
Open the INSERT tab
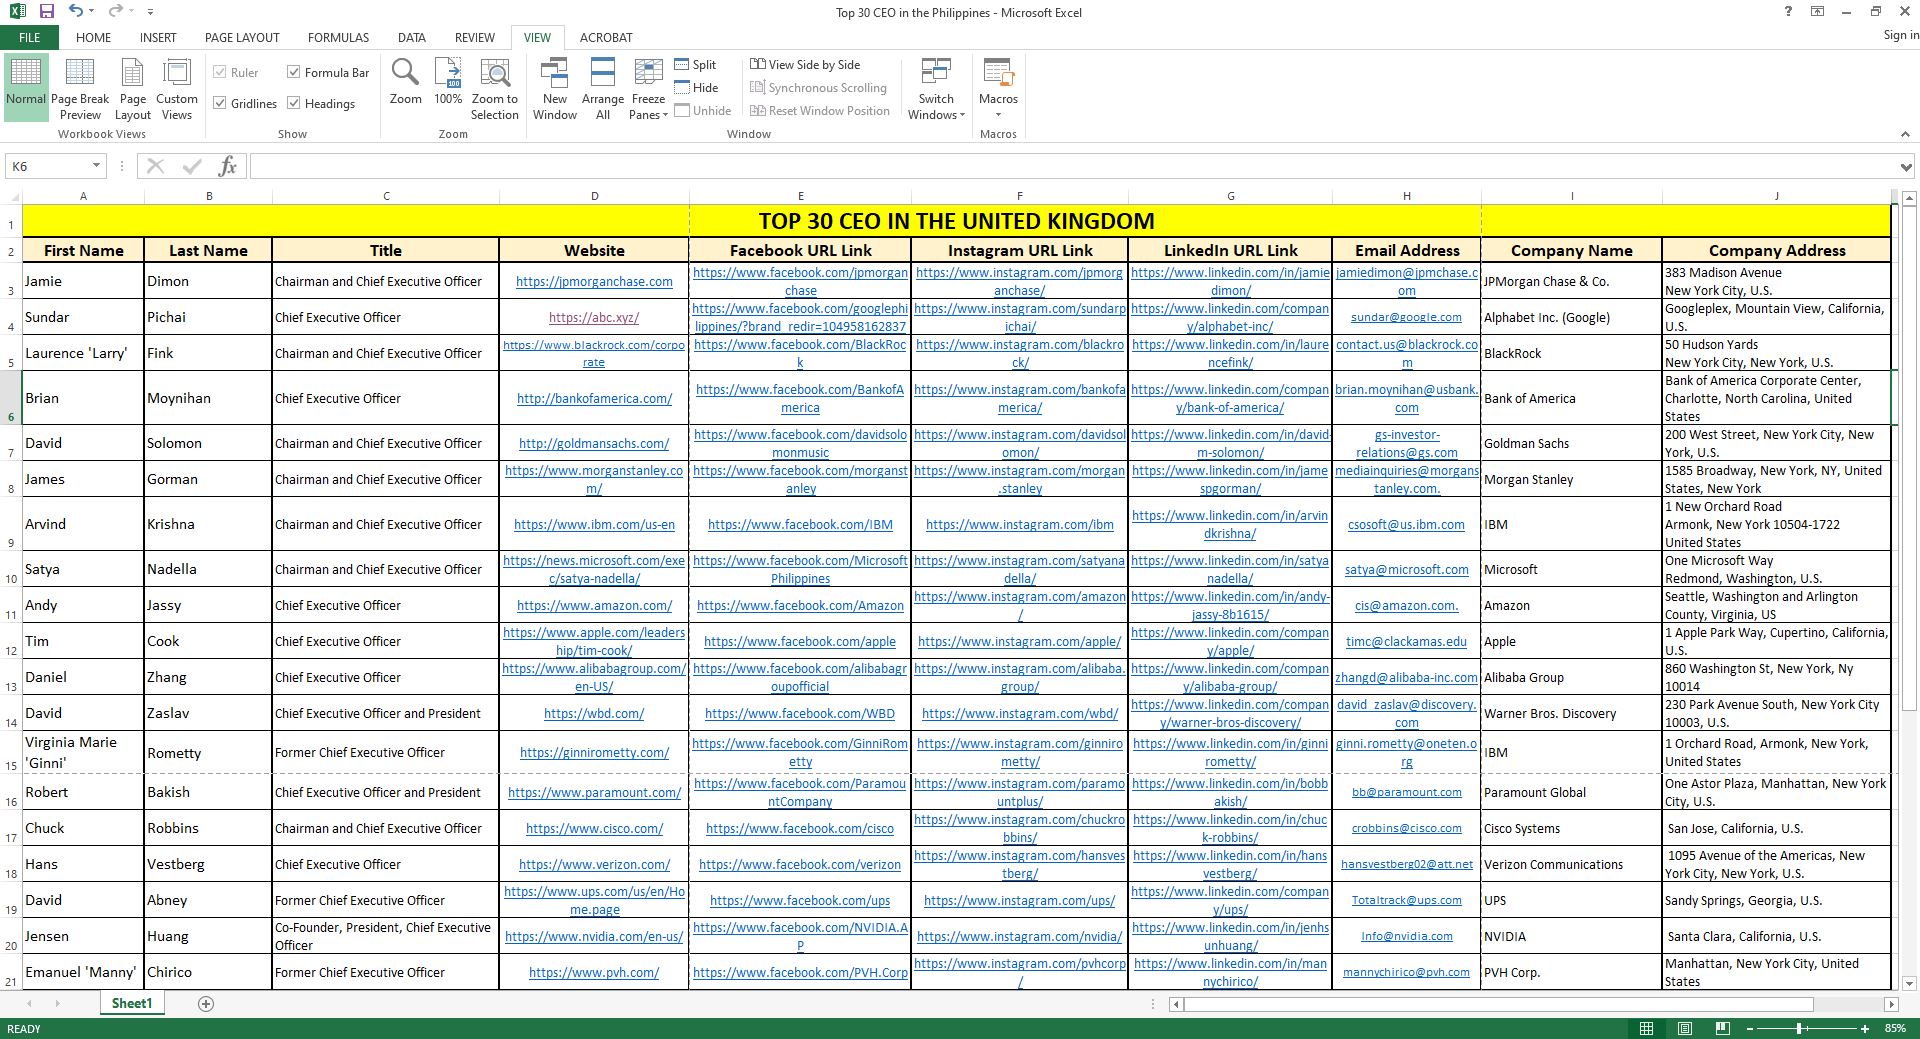(158, 37)
